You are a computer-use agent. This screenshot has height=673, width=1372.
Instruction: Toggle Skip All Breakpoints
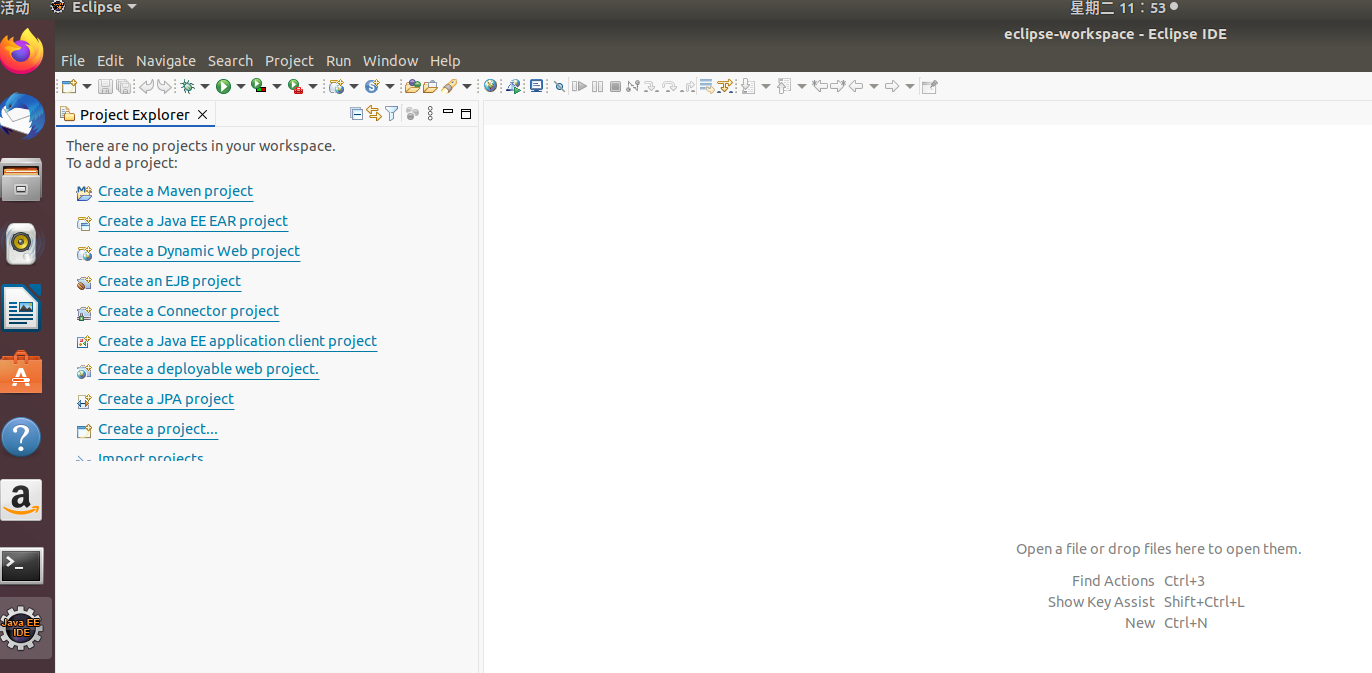coord(559,86)
